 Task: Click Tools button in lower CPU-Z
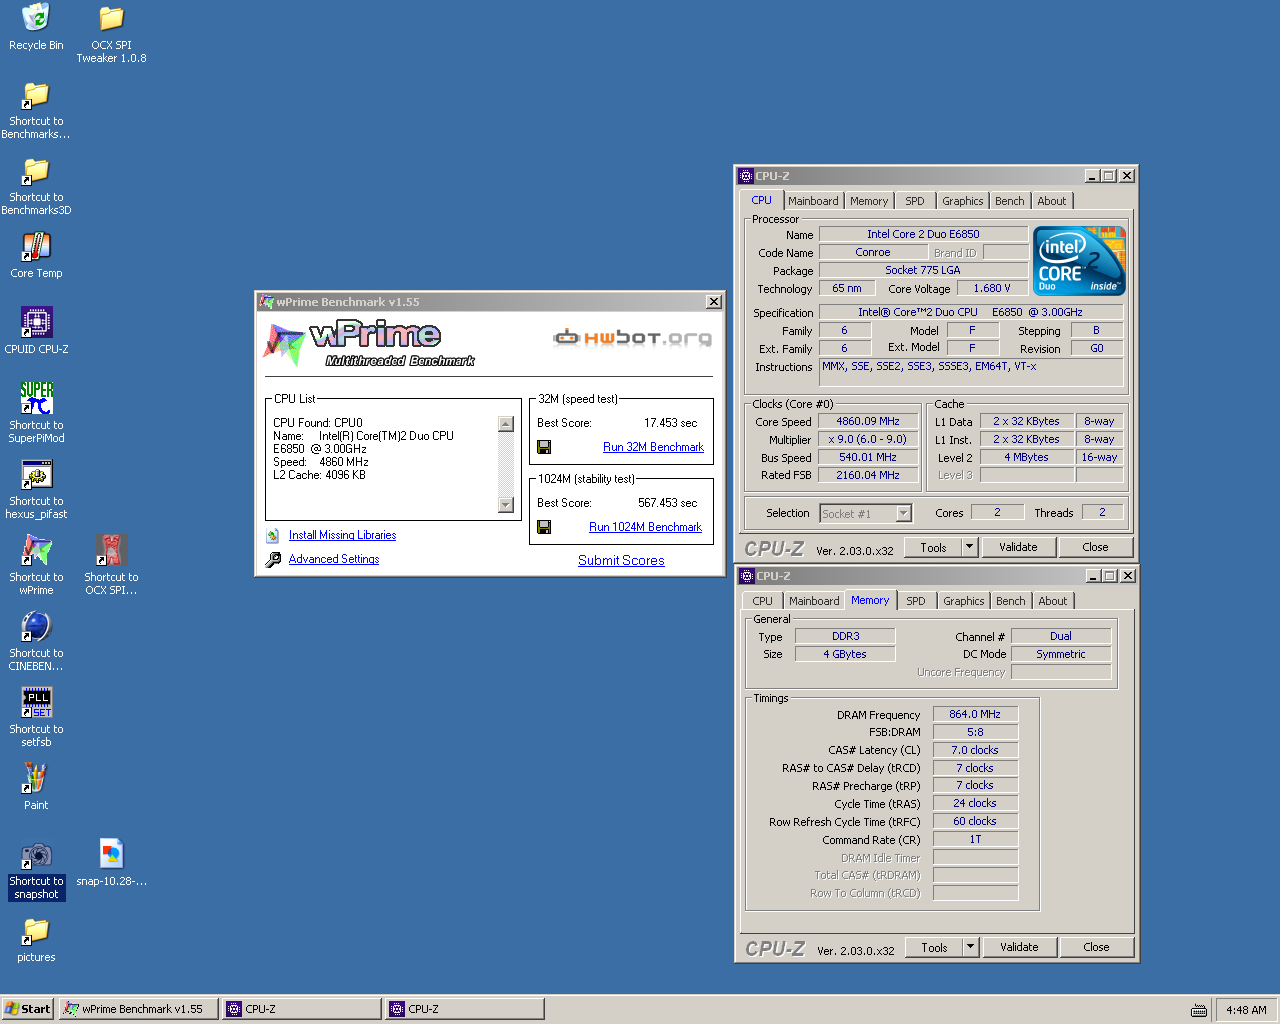[934, 947]
